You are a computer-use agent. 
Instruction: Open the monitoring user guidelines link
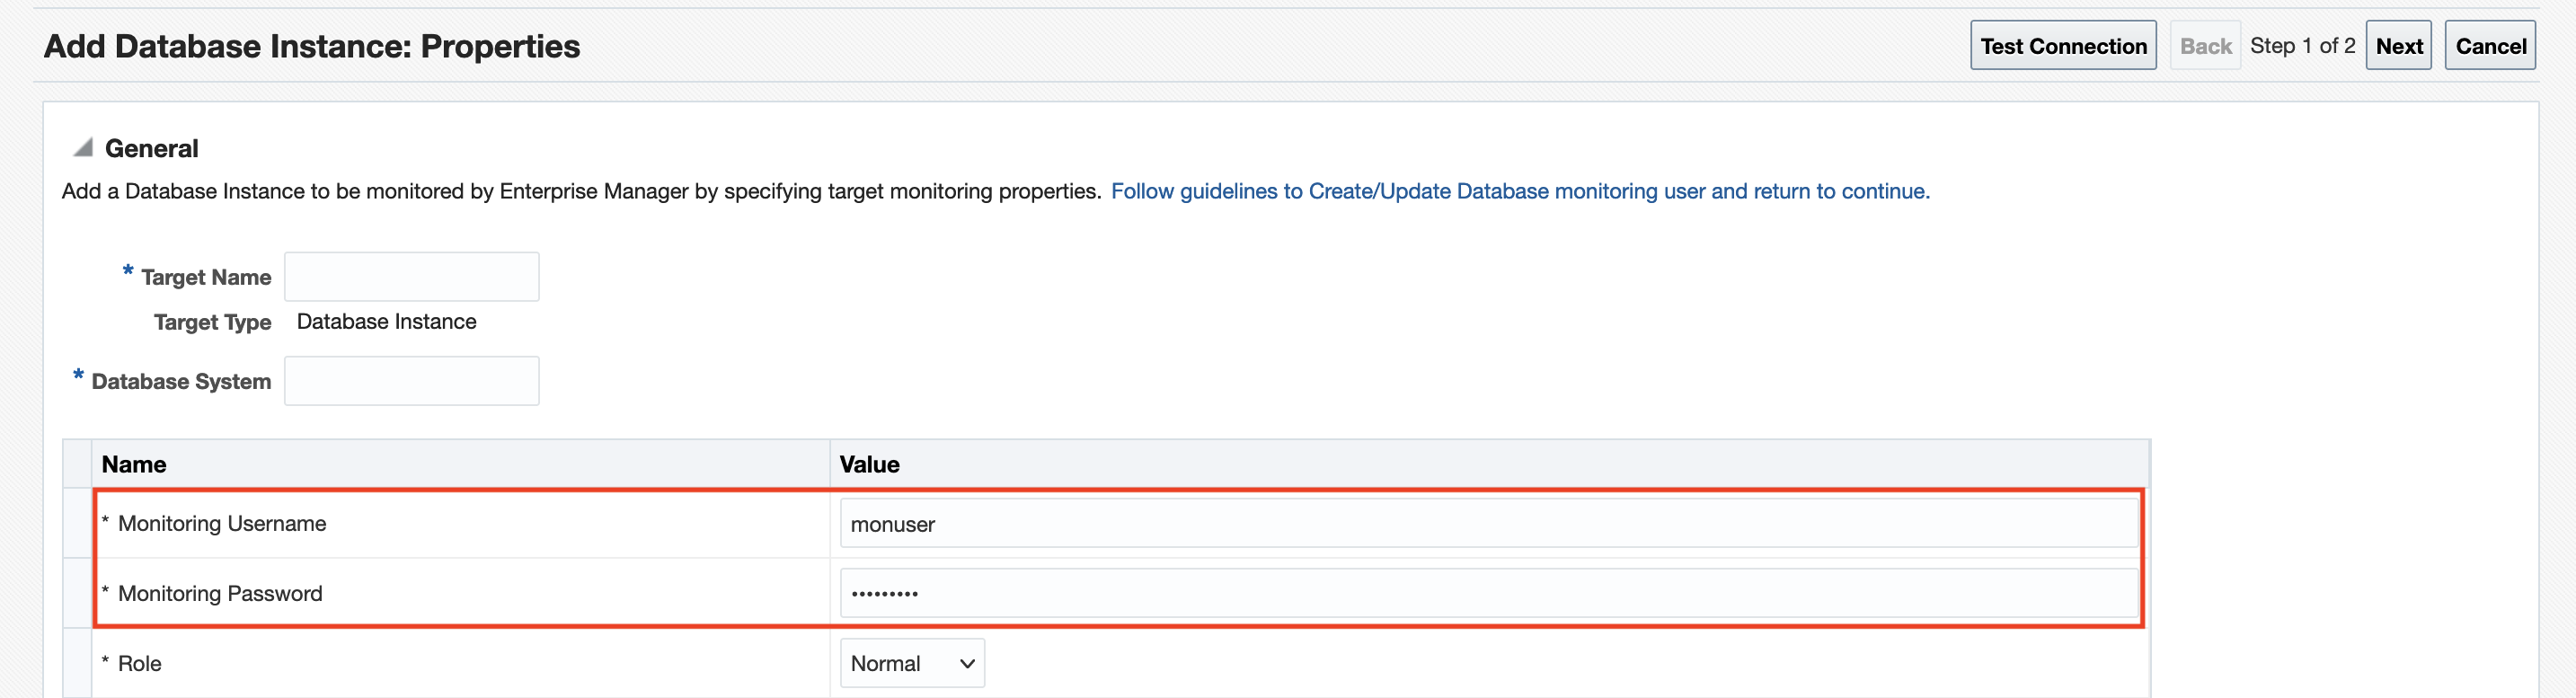point(1519,191)
